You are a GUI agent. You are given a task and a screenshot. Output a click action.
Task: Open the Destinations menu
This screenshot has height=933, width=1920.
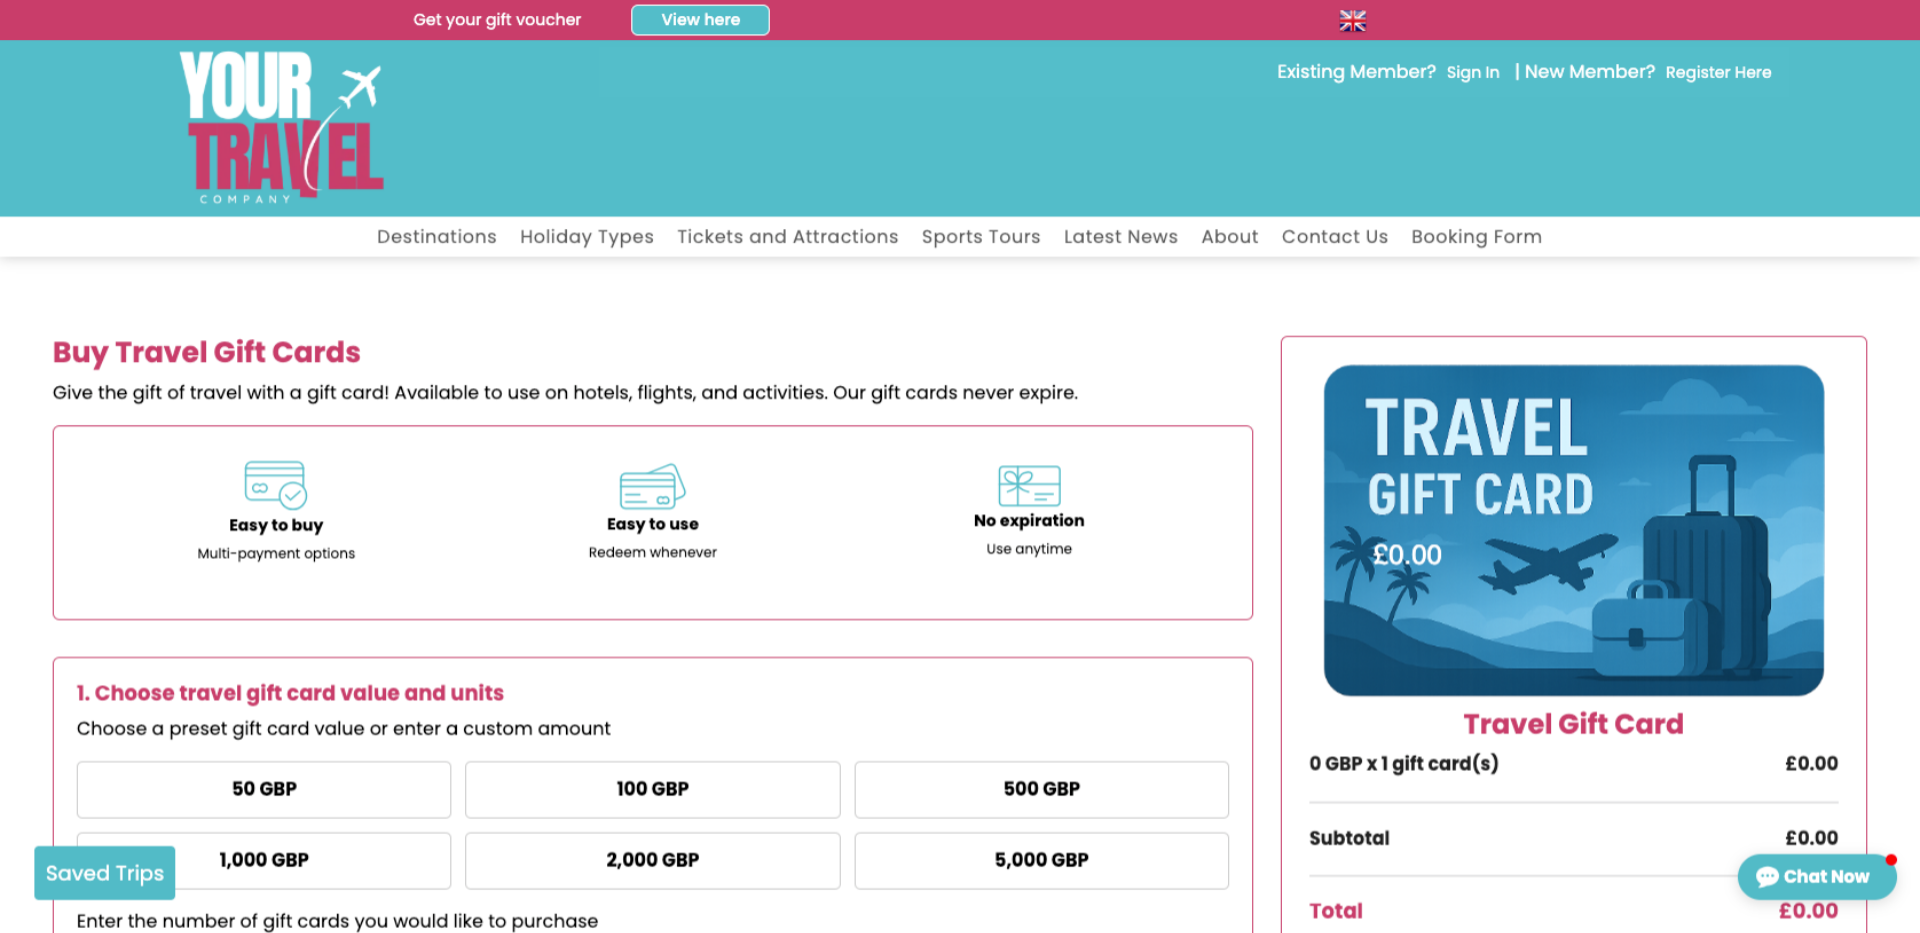436,237
